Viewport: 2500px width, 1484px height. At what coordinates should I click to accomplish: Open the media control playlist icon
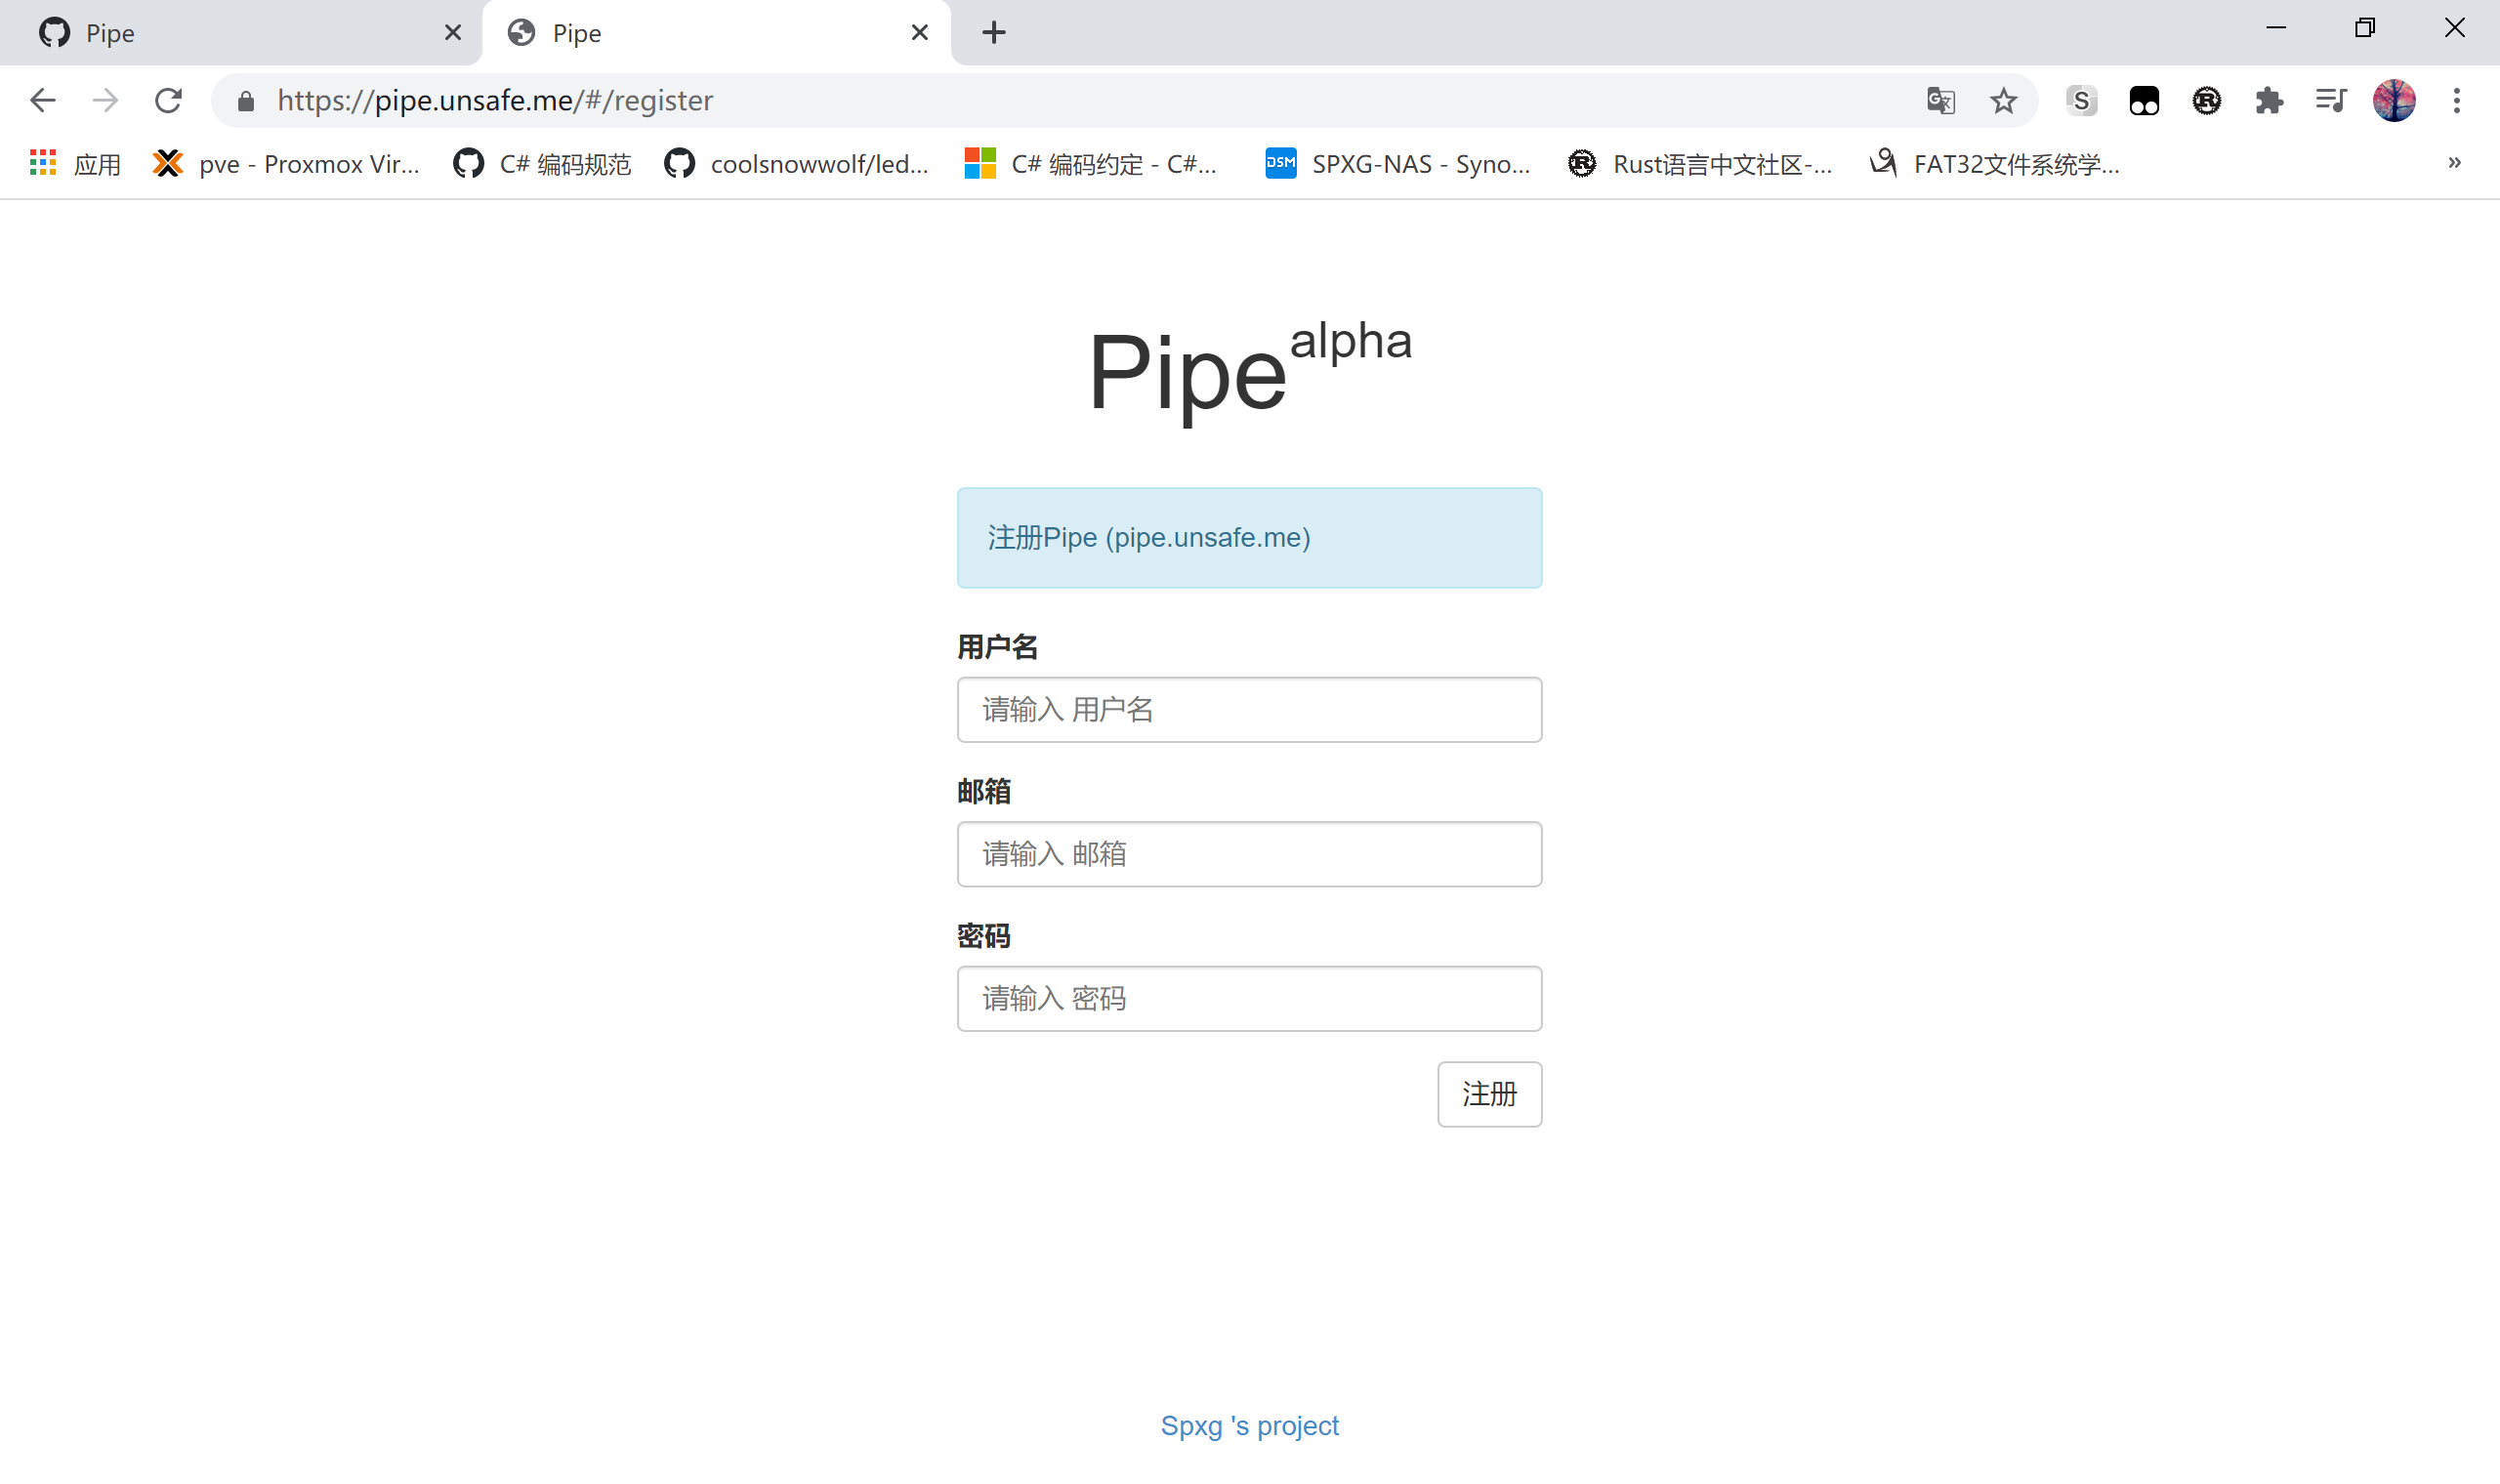[x=2331, y=100]
